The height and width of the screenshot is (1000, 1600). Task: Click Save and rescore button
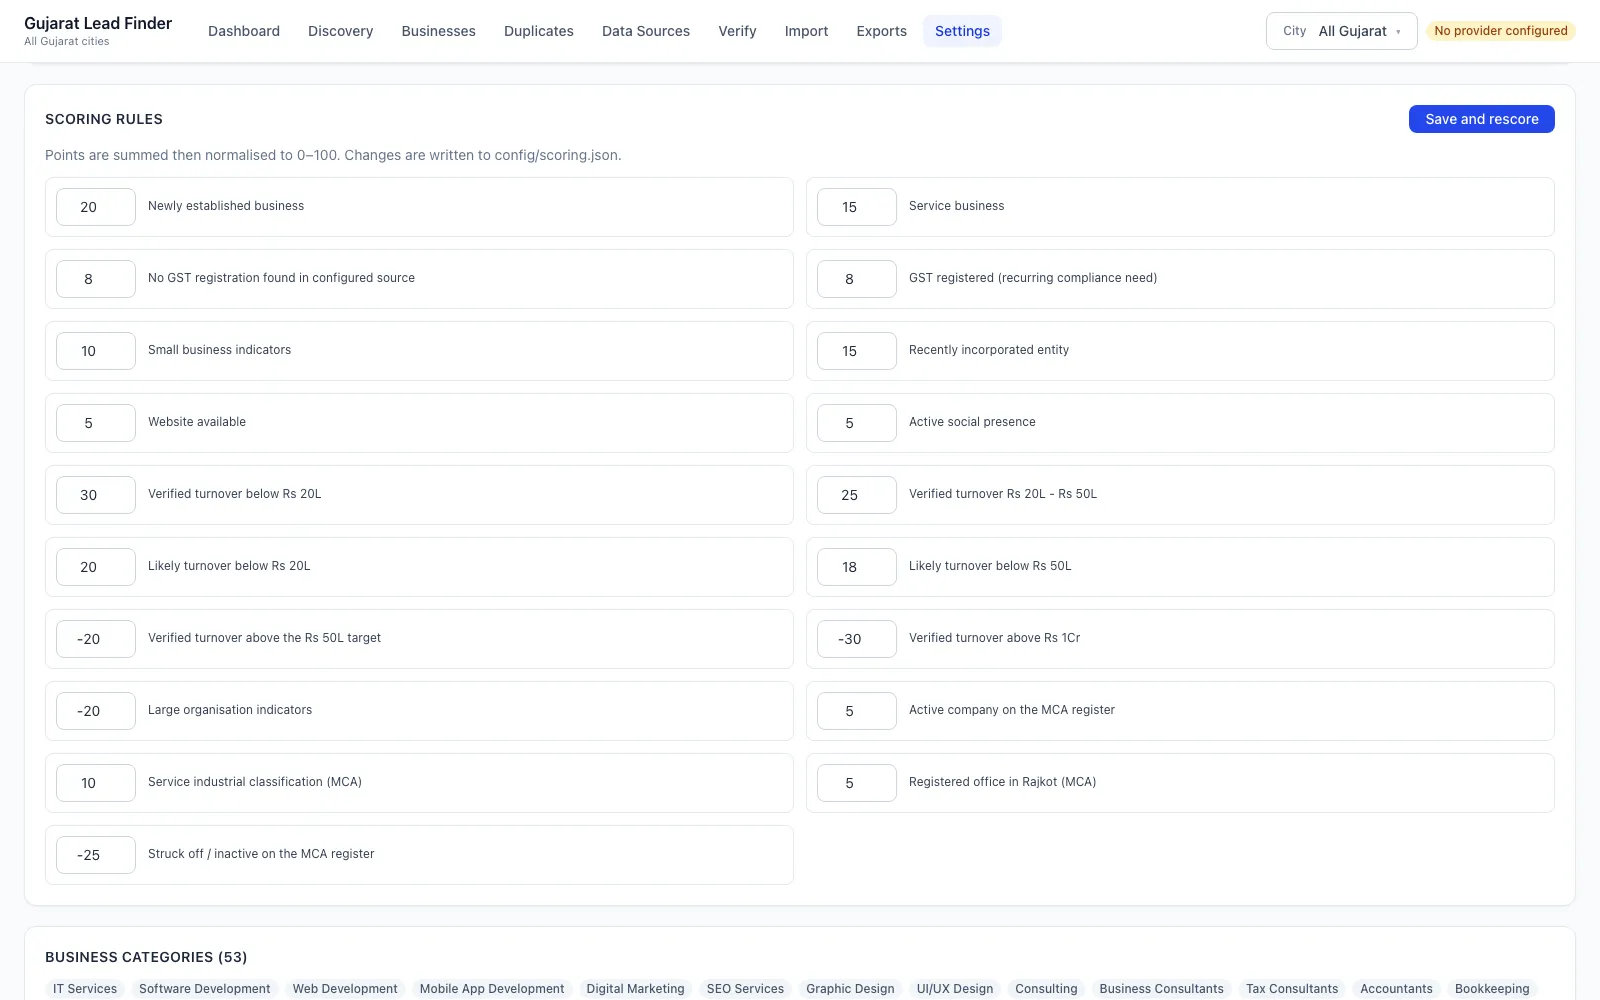1481,119
